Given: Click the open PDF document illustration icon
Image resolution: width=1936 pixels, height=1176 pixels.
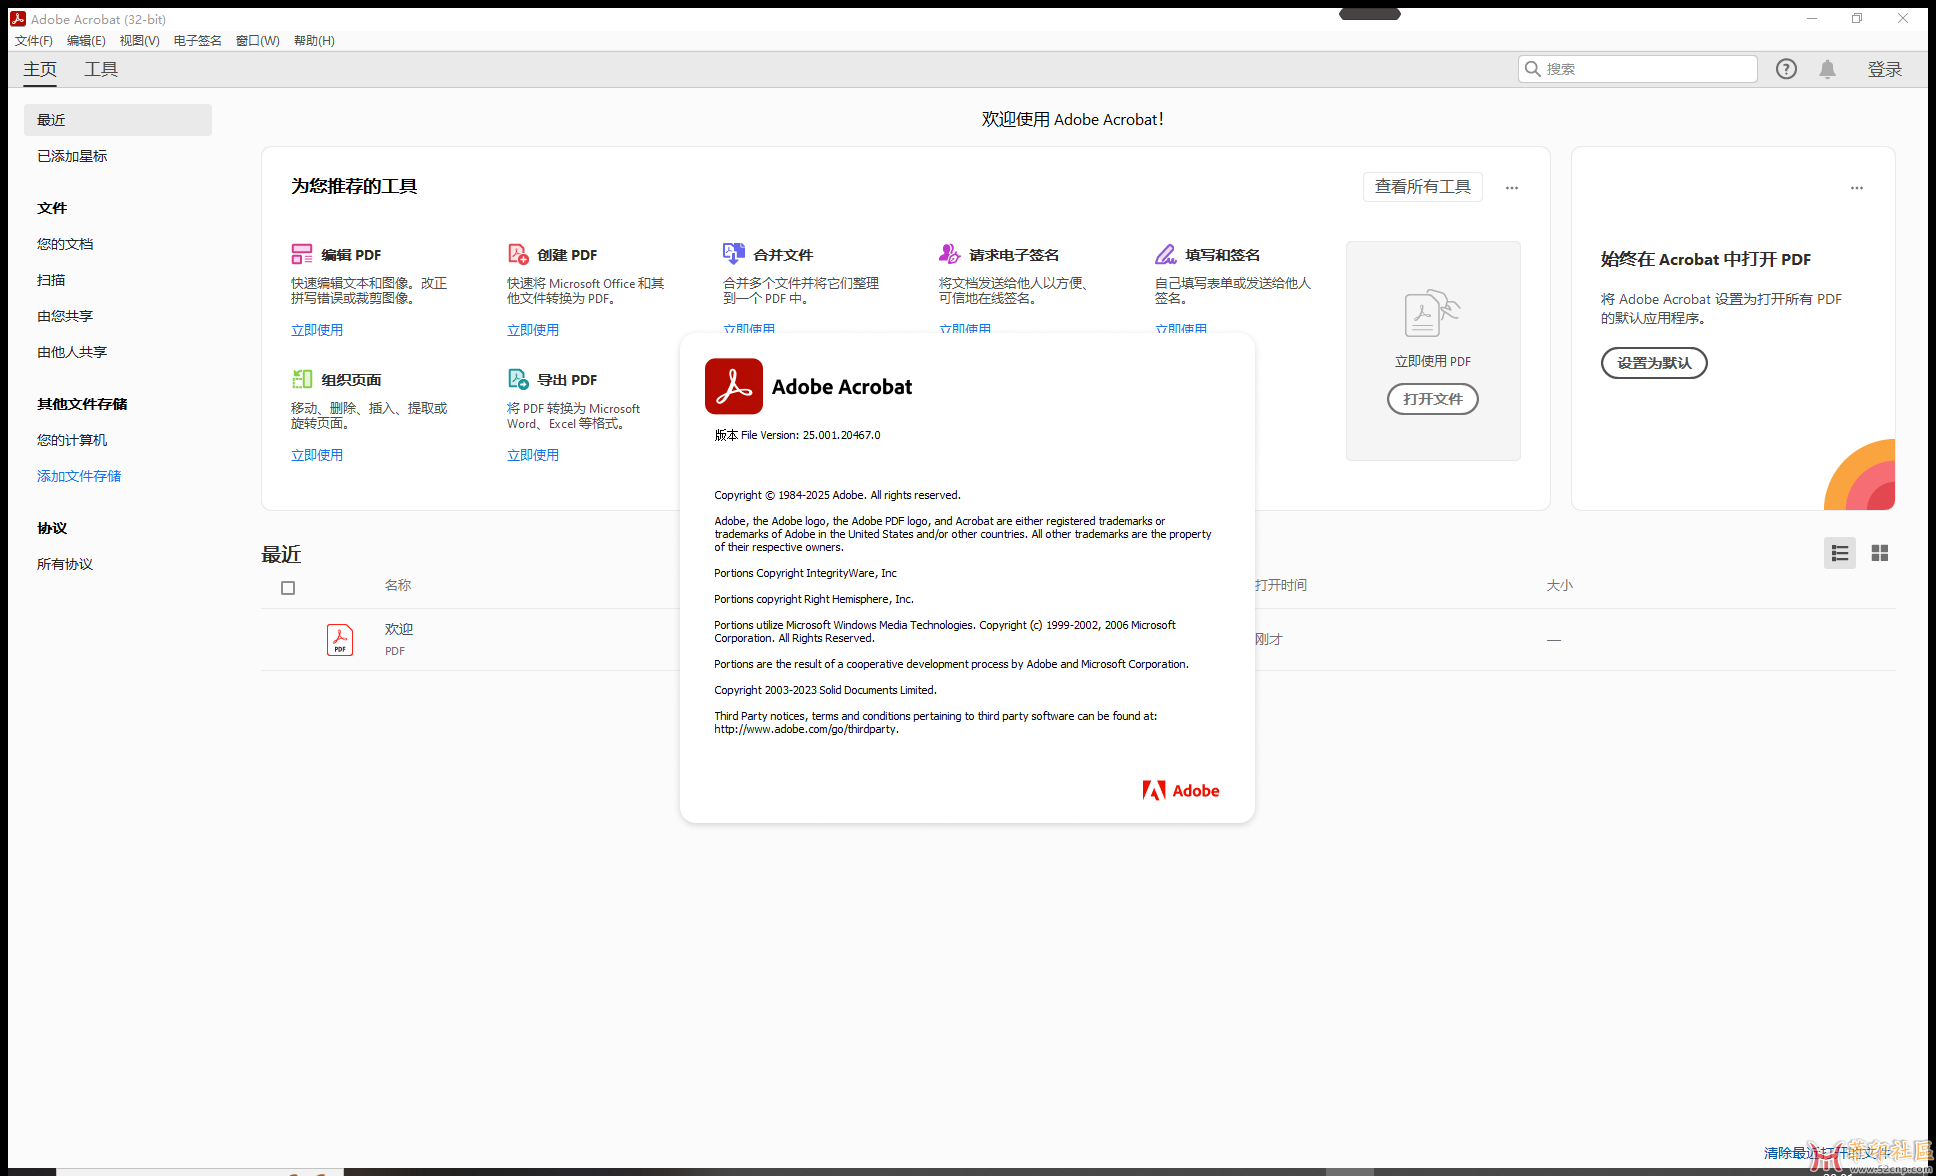Looking at the screenshot, I should pos(1432,313).
